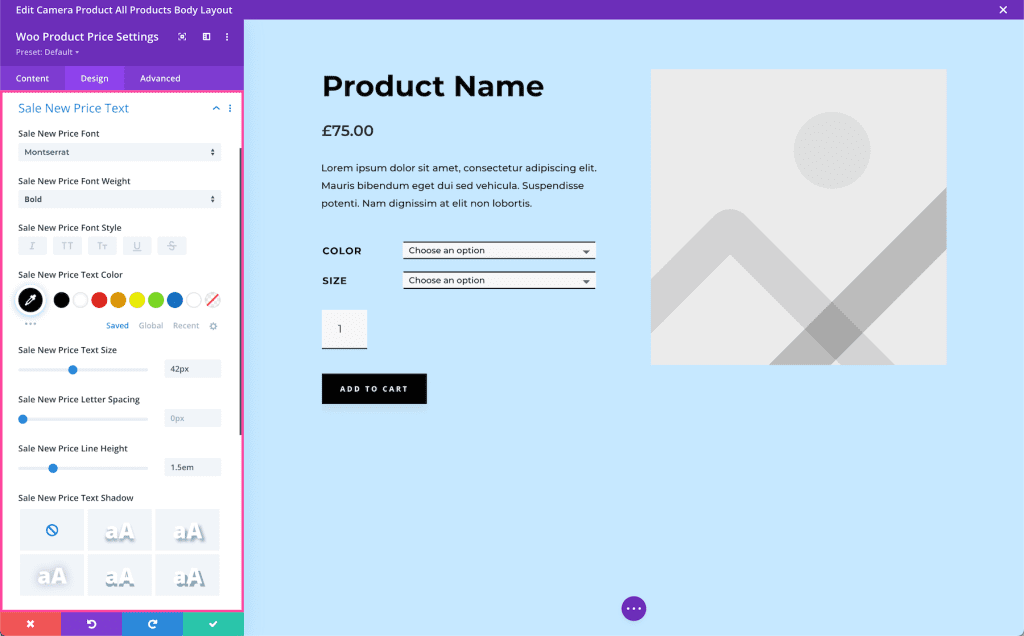Select the bottom-left heavy text shadow preset
The height and width of the screenshot is (636, 1024).
[x=51, y=575]
